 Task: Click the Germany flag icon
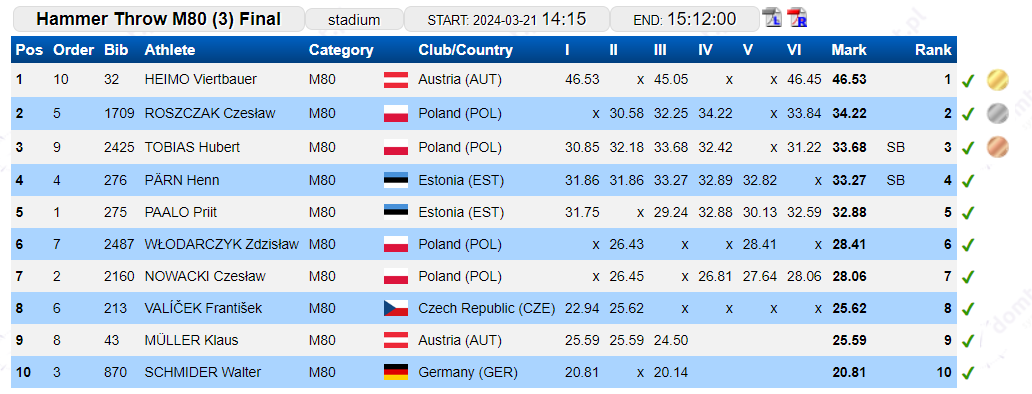[x=396, y=372]
